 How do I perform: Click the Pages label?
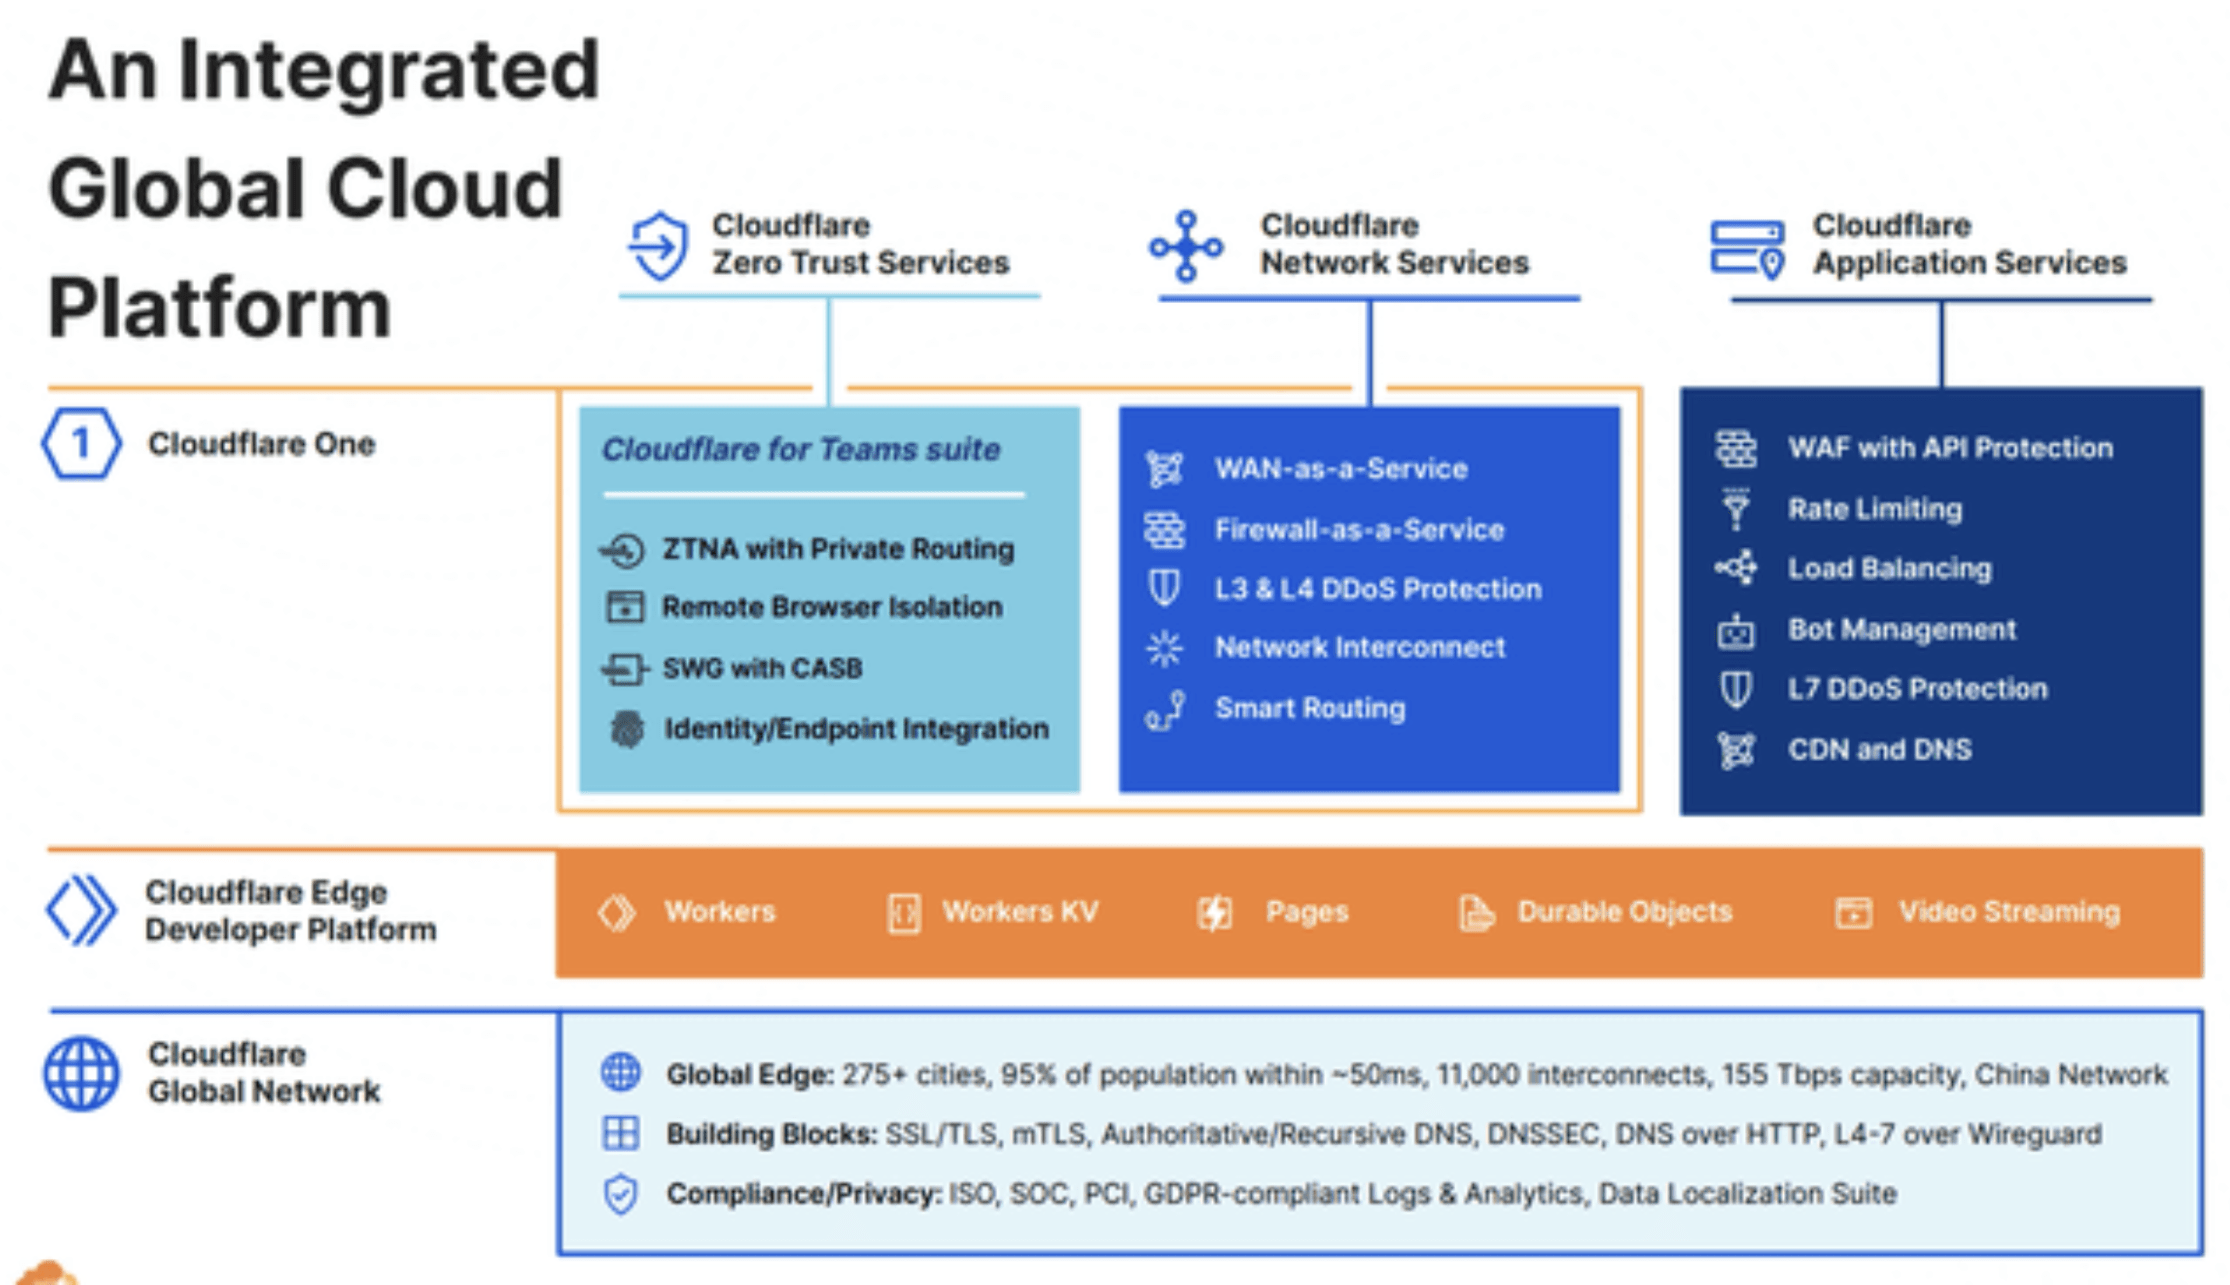click(x=1307, y=913)
